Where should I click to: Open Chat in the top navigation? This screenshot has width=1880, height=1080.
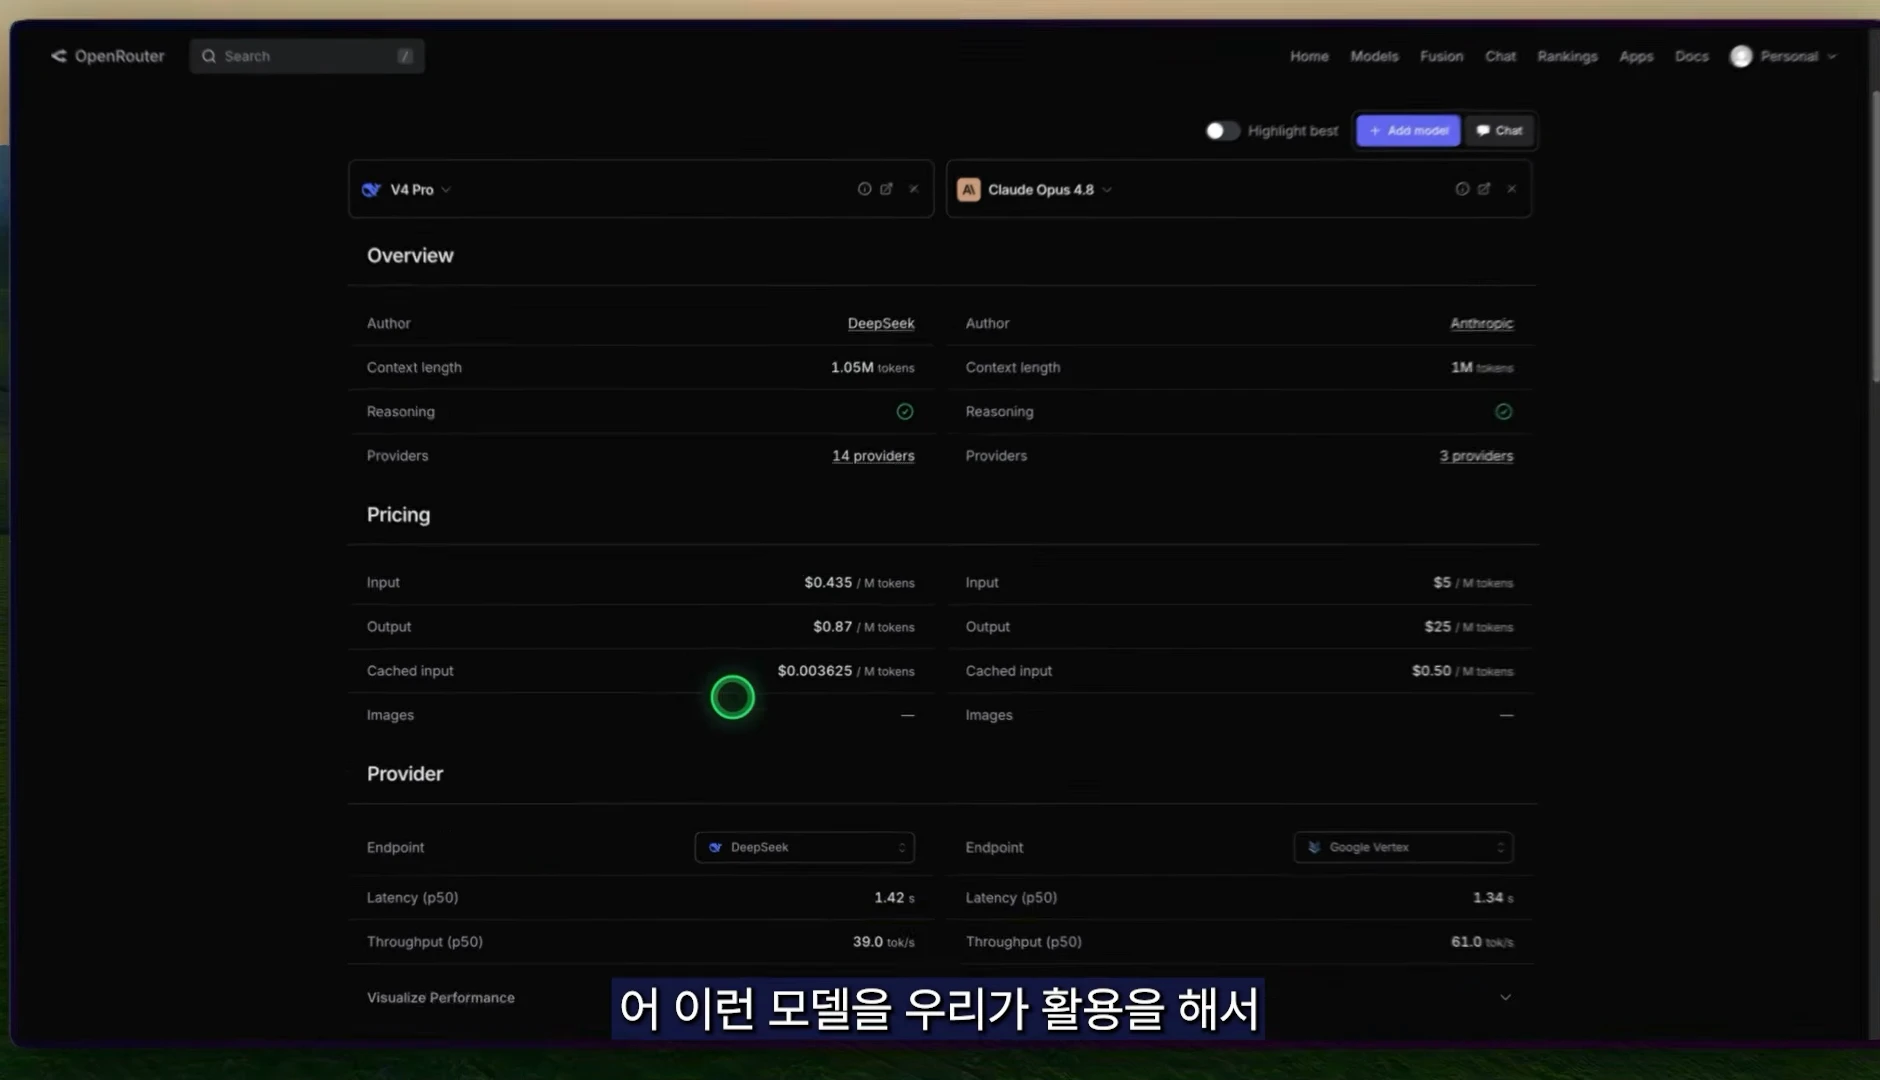(1500, 56)
